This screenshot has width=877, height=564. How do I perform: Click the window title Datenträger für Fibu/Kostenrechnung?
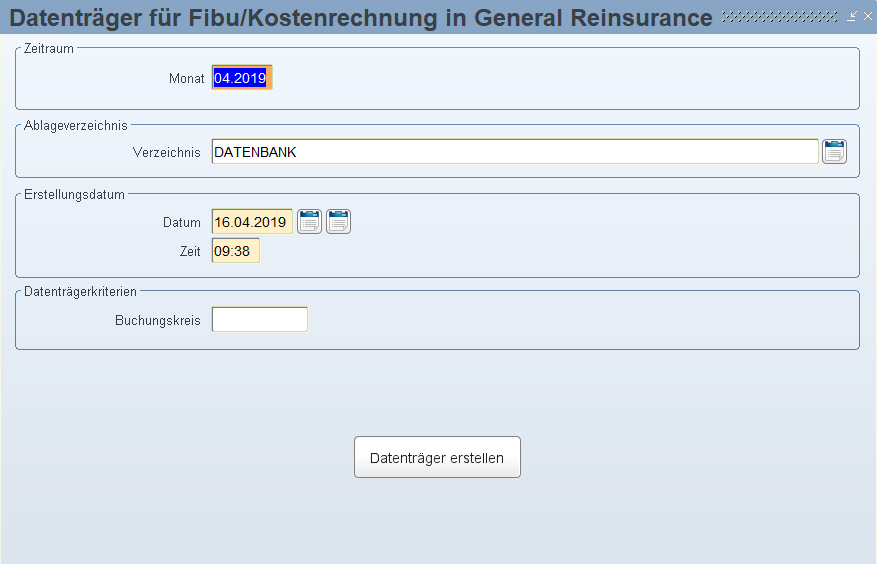pos(361,17)
